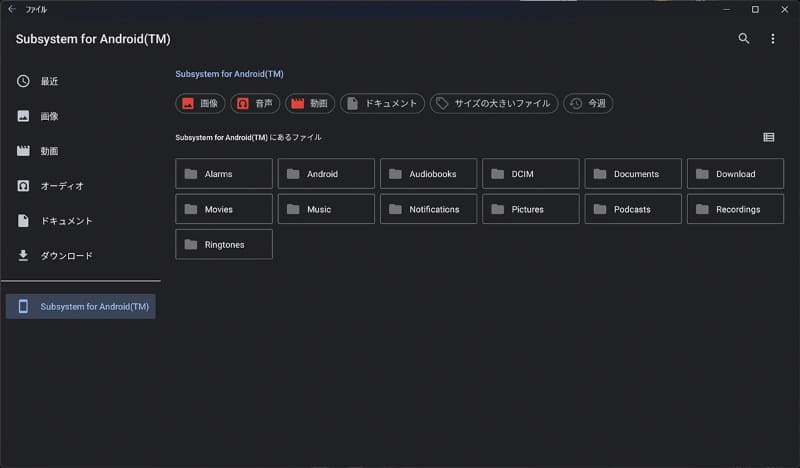Switch to list view layout icon
The image size is (800, 468).
(768, 137)
